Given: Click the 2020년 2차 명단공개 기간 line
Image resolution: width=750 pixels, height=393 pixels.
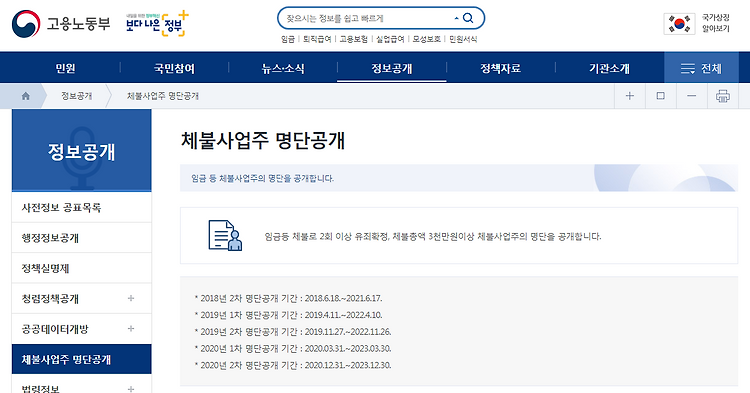Looking at the screenshot, I should [293, 365].
